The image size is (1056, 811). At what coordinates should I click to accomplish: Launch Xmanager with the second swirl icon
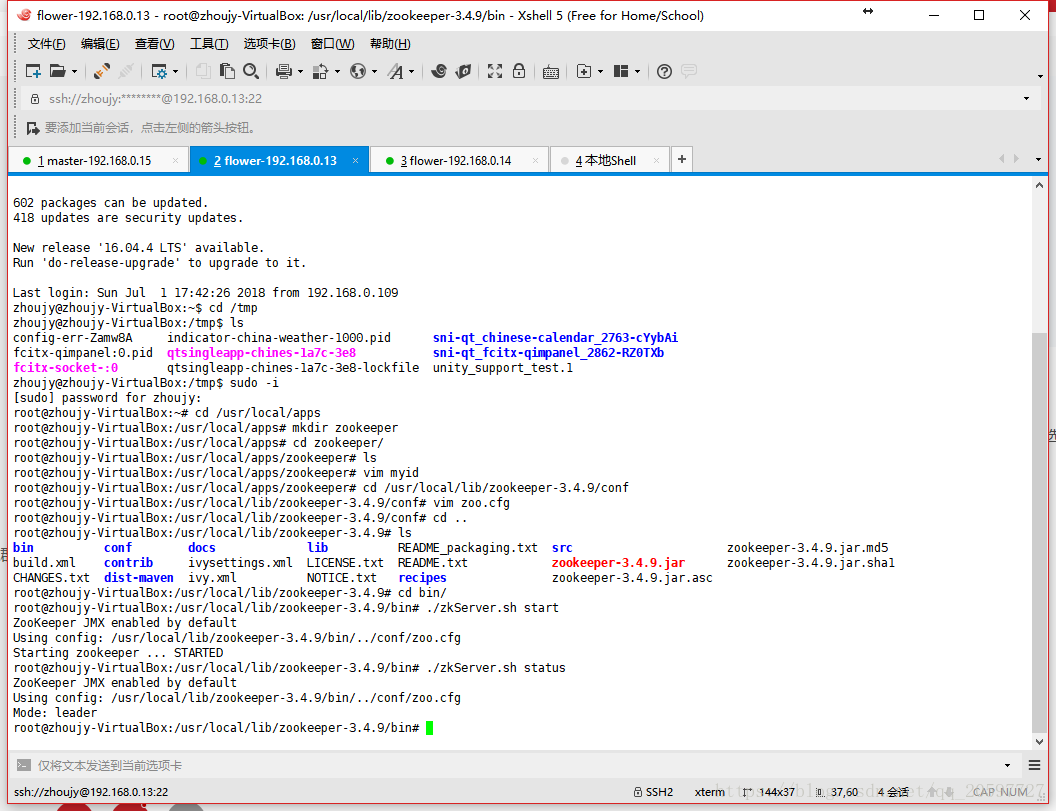[x=463, y=71]
